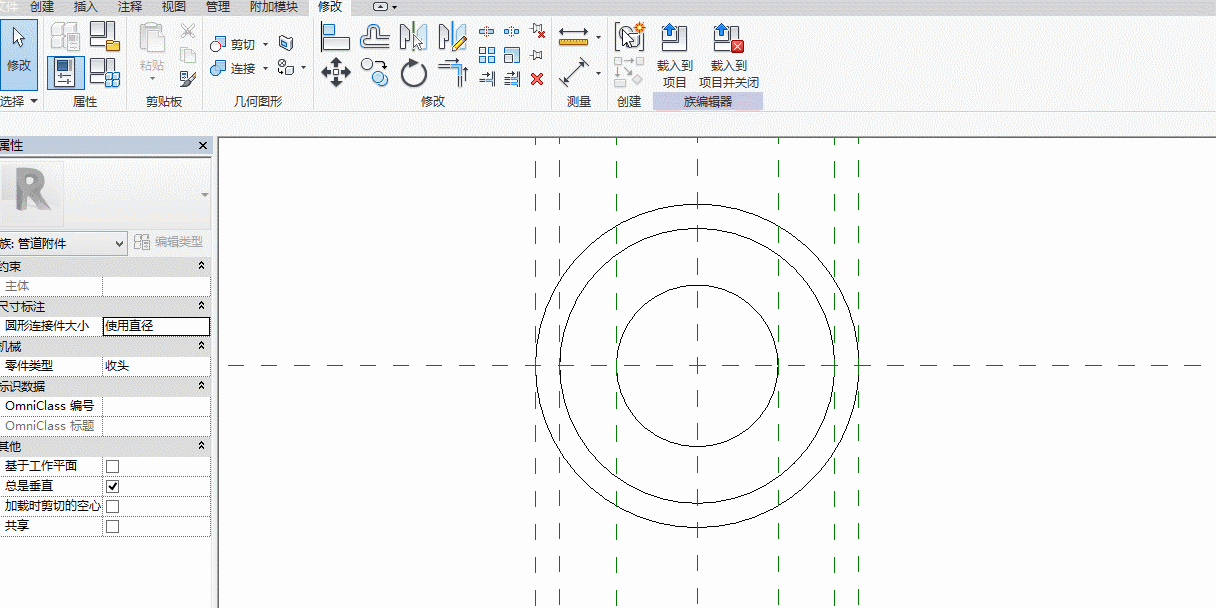The width and height of the screenshot is (1216, 608).
Task: Toggle the 共享 checkbox
Action: tap(112, 526)
